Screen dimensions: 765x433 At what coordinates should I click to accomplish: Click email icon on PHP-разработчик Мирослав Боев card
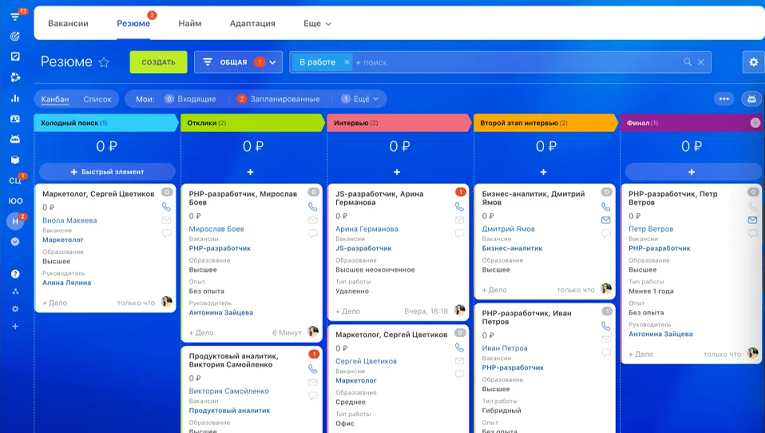(x=313, y=220)
